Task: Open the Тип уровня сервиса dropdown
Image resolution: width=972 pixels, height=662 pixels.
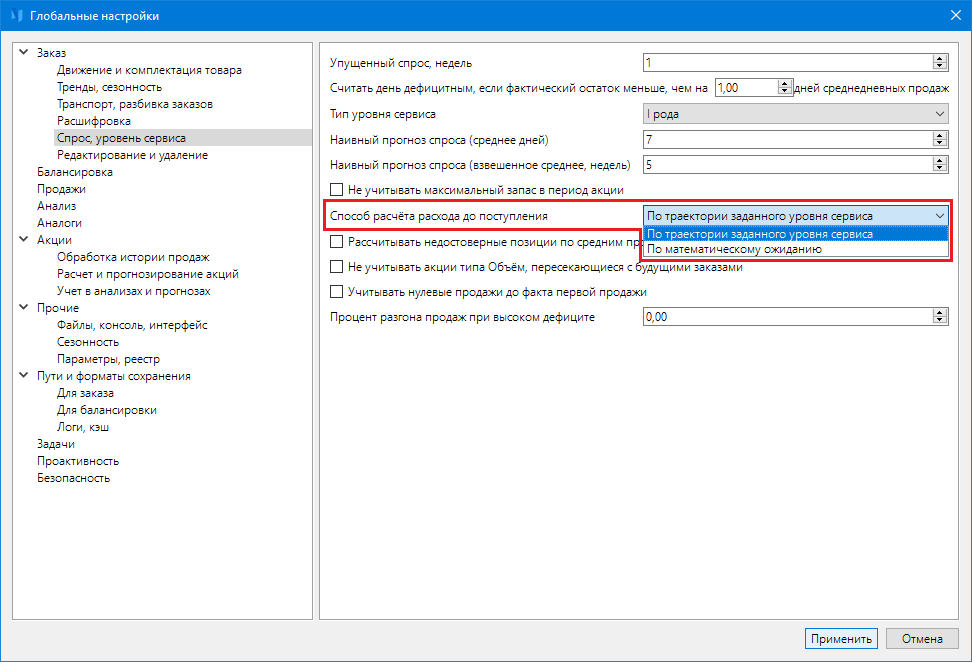Action: (794, 114)
